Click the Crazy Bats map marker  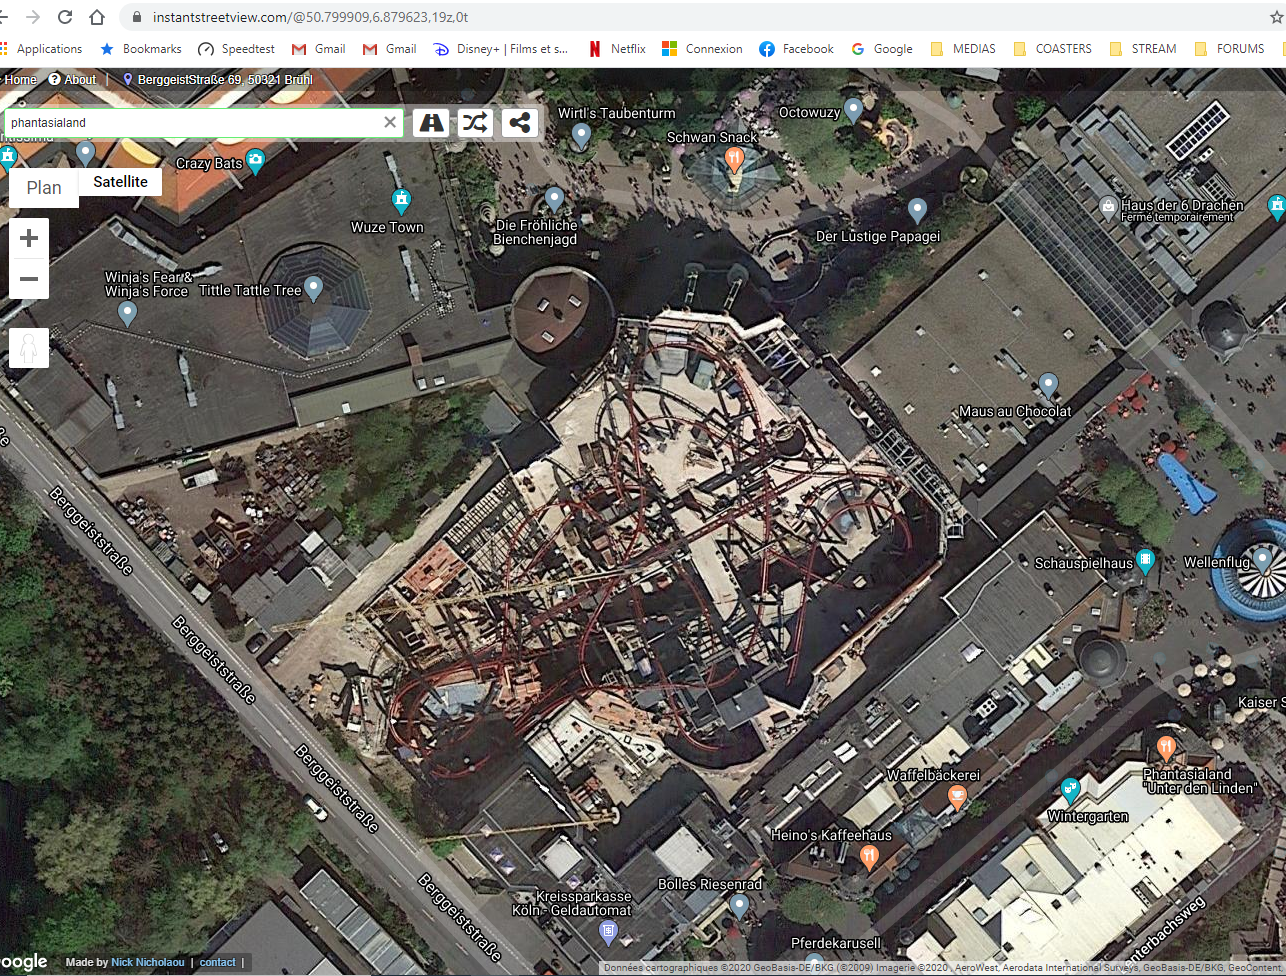point(256,160)
